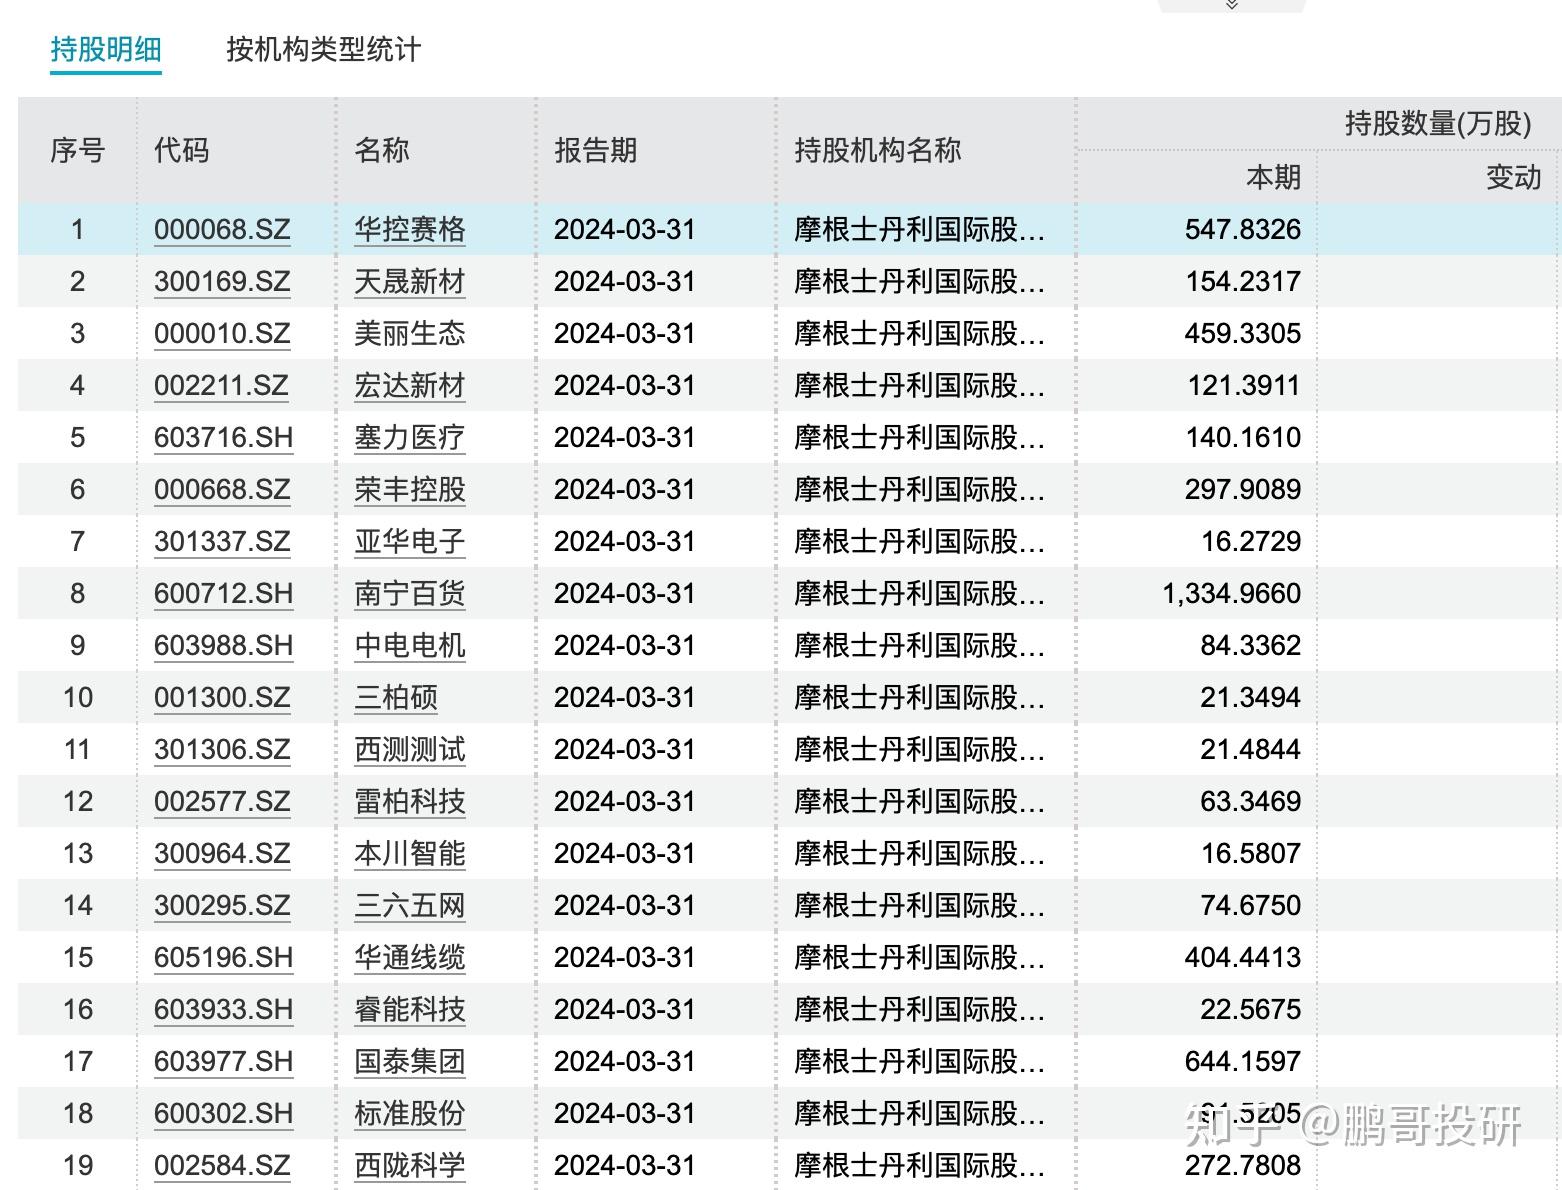Image resolution: width=1562 pixels, height=1190 pixels.
Task: Open stock name link 国泰集团
Action: 410,1061
